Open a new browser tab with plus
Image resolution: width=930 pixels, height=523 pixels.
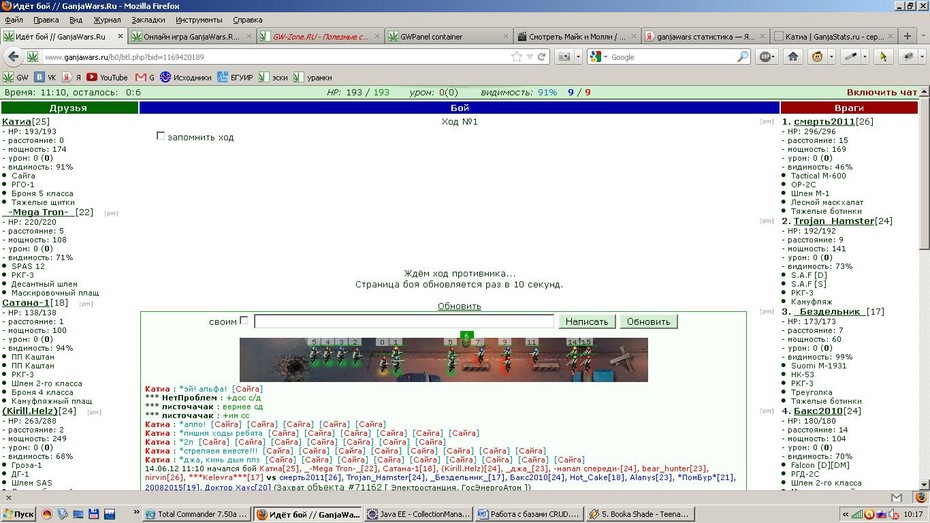pos(907,36)
